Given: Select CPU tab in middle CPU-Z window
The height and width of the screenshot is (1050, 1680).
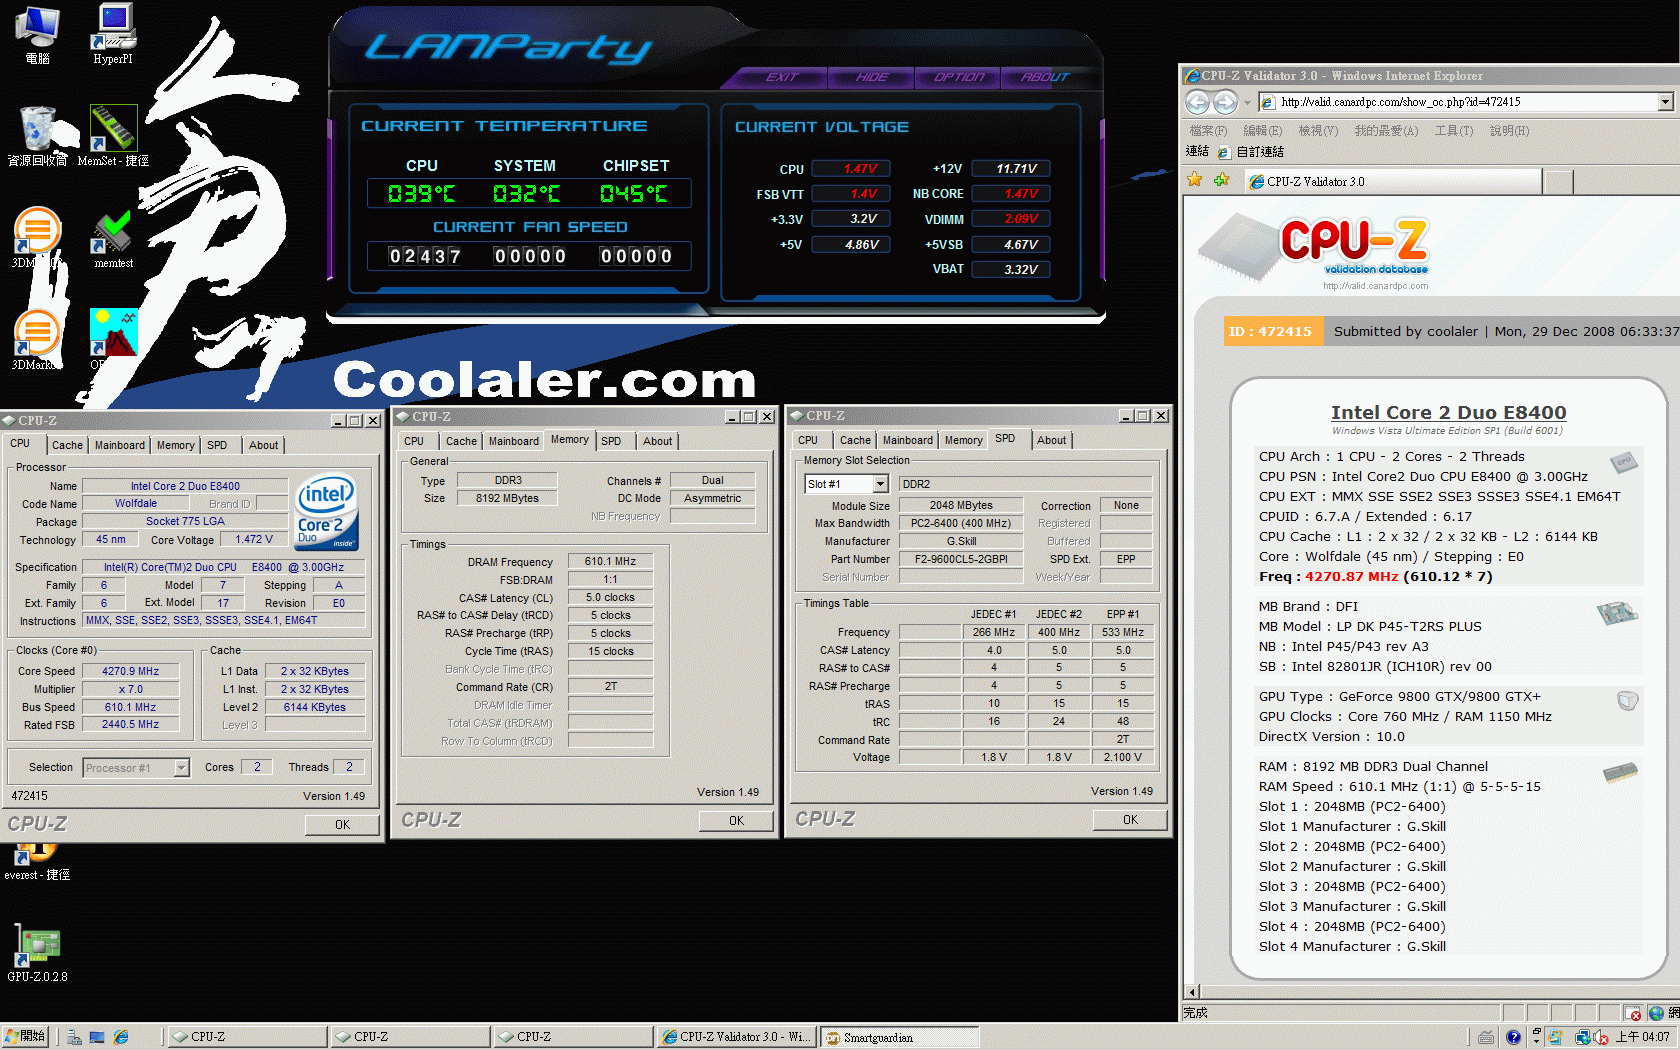Looking at the screenshot, I should click(414, 441).
